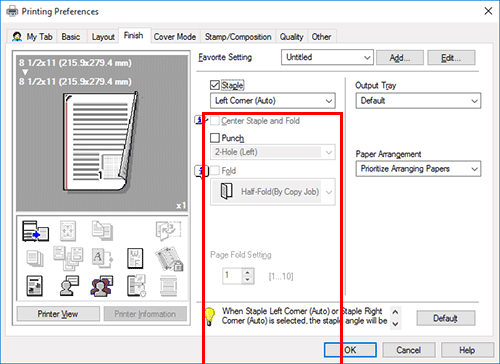
Task: Toggle the Center Staple and Fold checkbox
Action: click(215, 121)
